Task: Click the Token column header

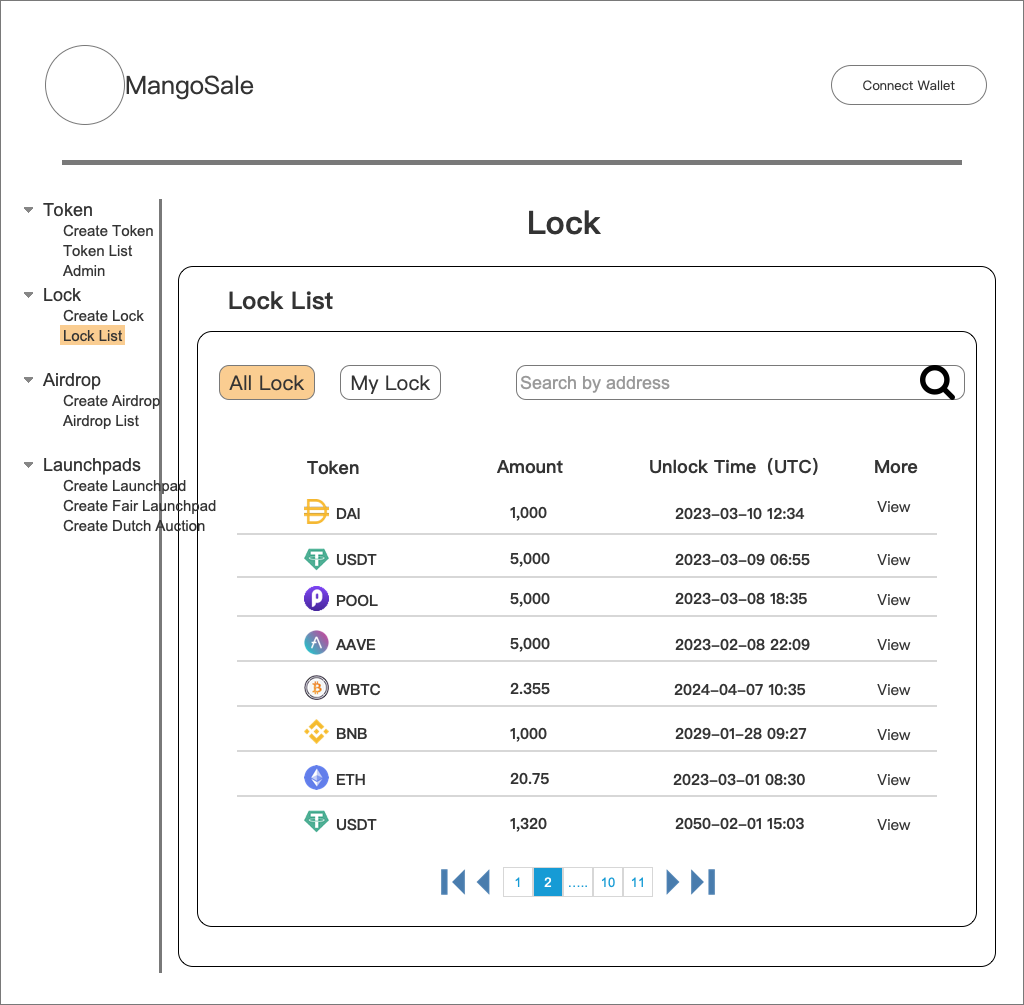Action: point(333,468)
